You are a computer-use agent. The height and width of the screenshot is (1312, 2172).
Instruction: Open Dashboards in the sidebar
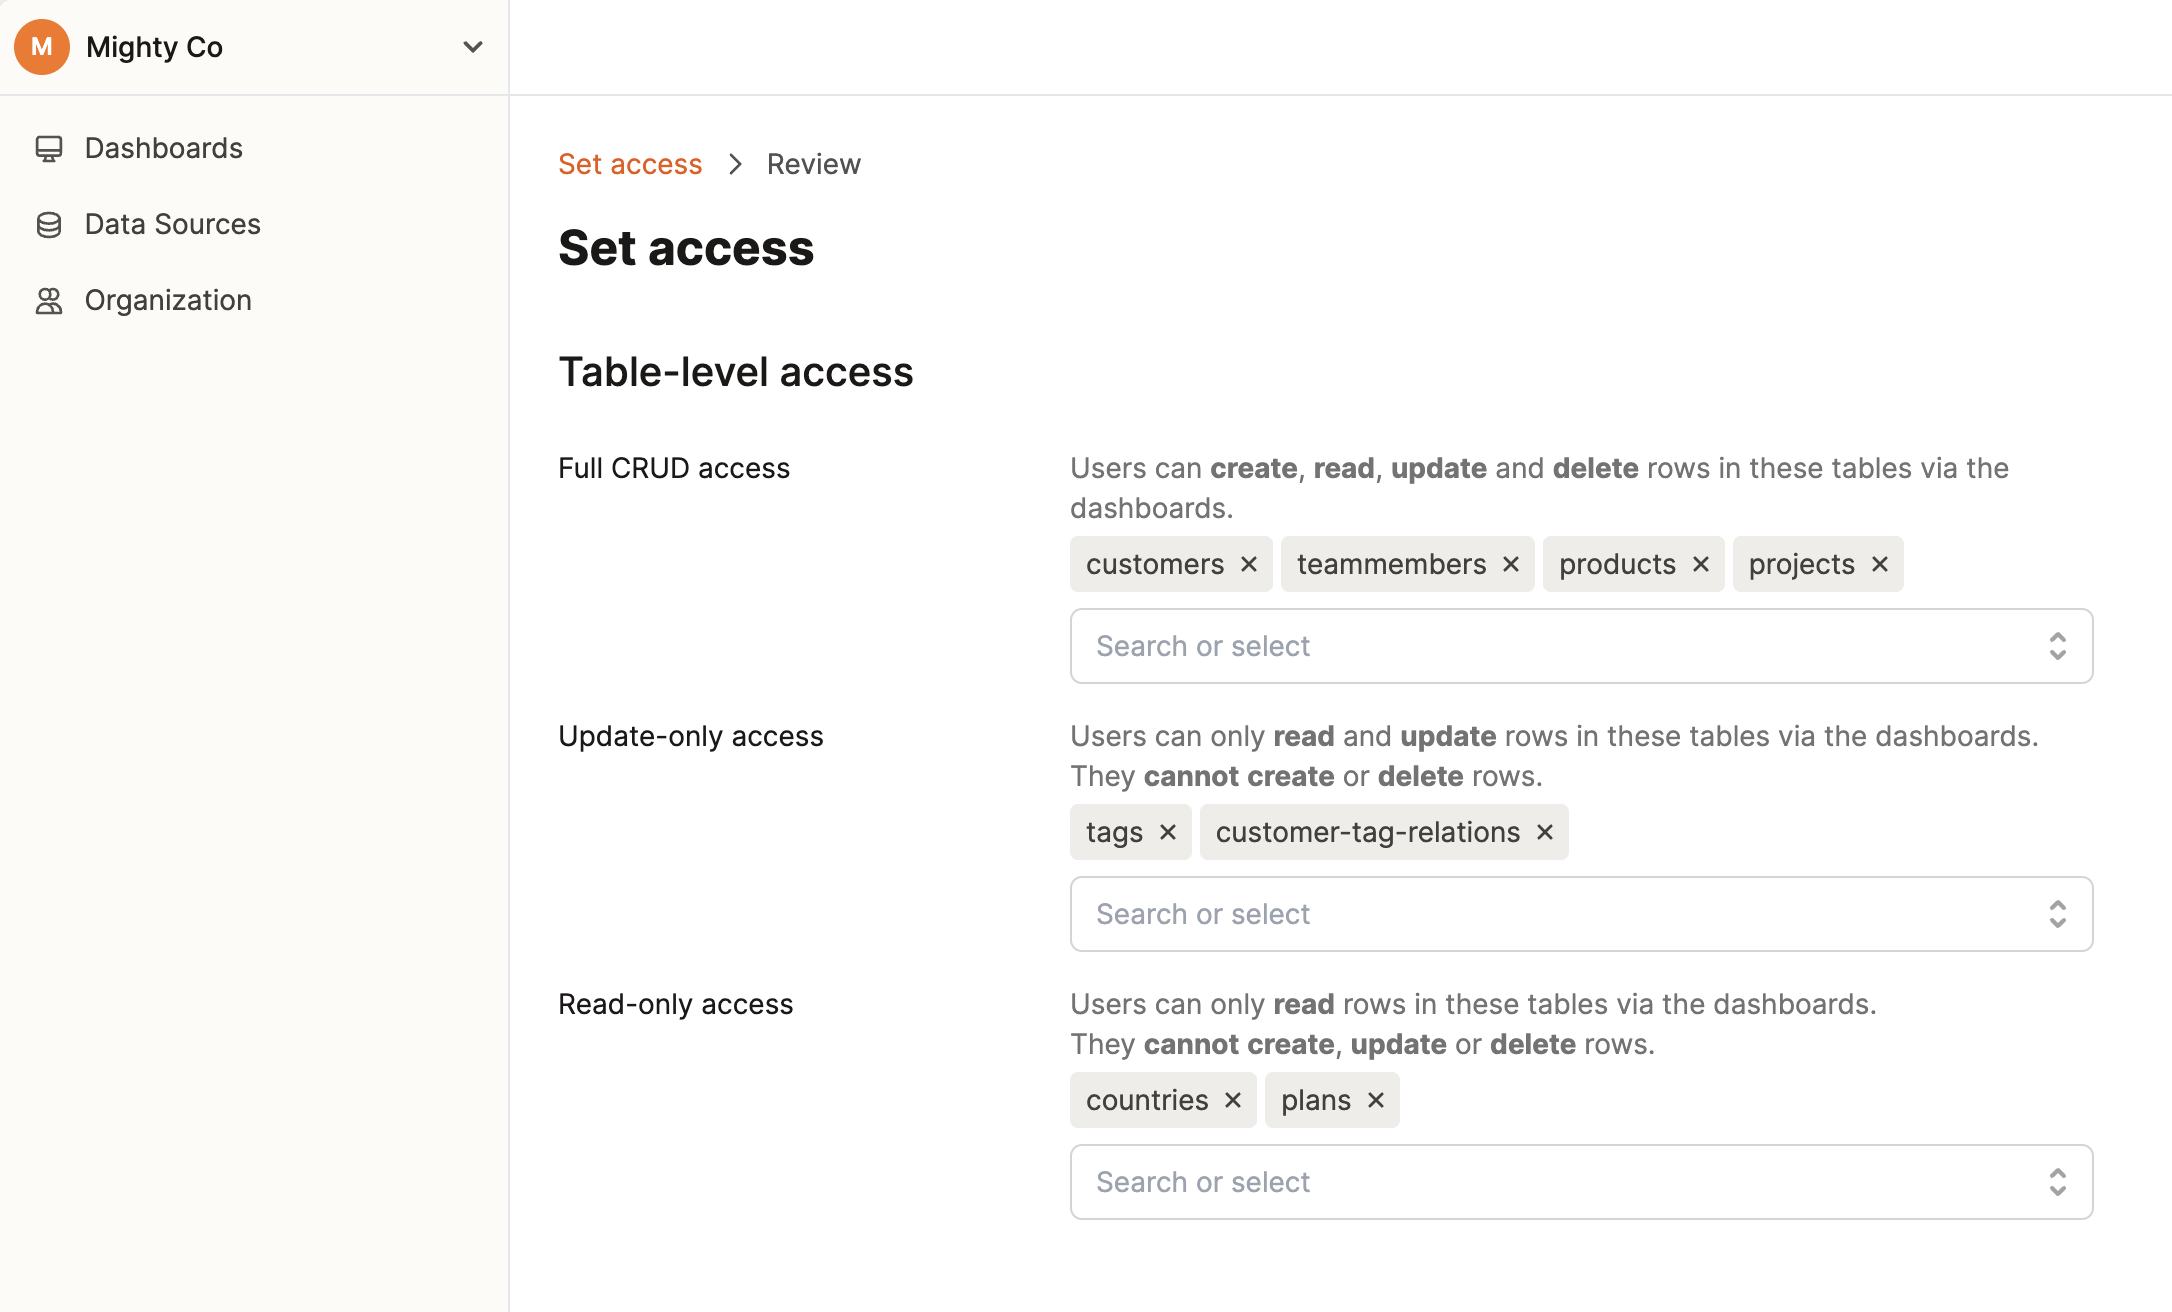pos(163,148)
